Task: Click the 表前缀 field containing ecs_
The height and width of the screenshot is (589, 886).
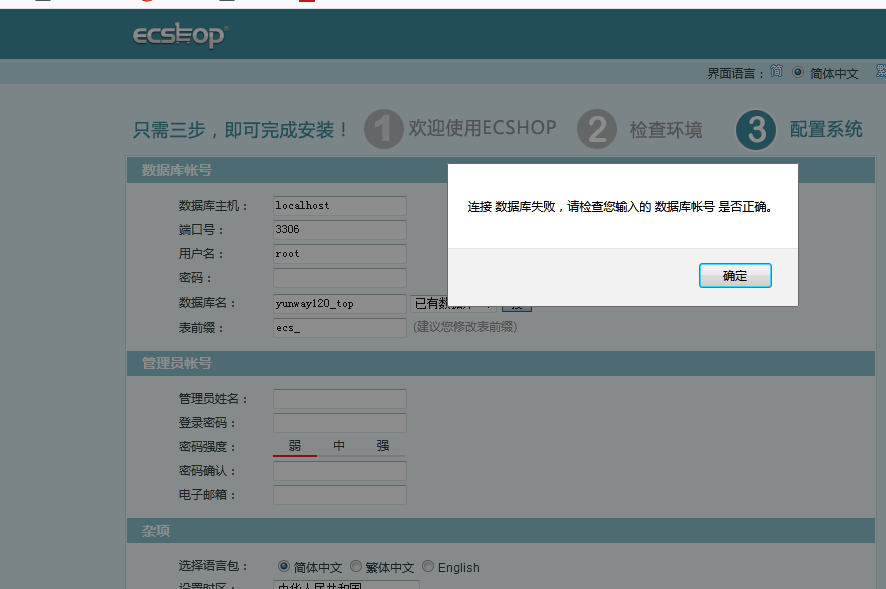Action: click(x=340, y=328)
